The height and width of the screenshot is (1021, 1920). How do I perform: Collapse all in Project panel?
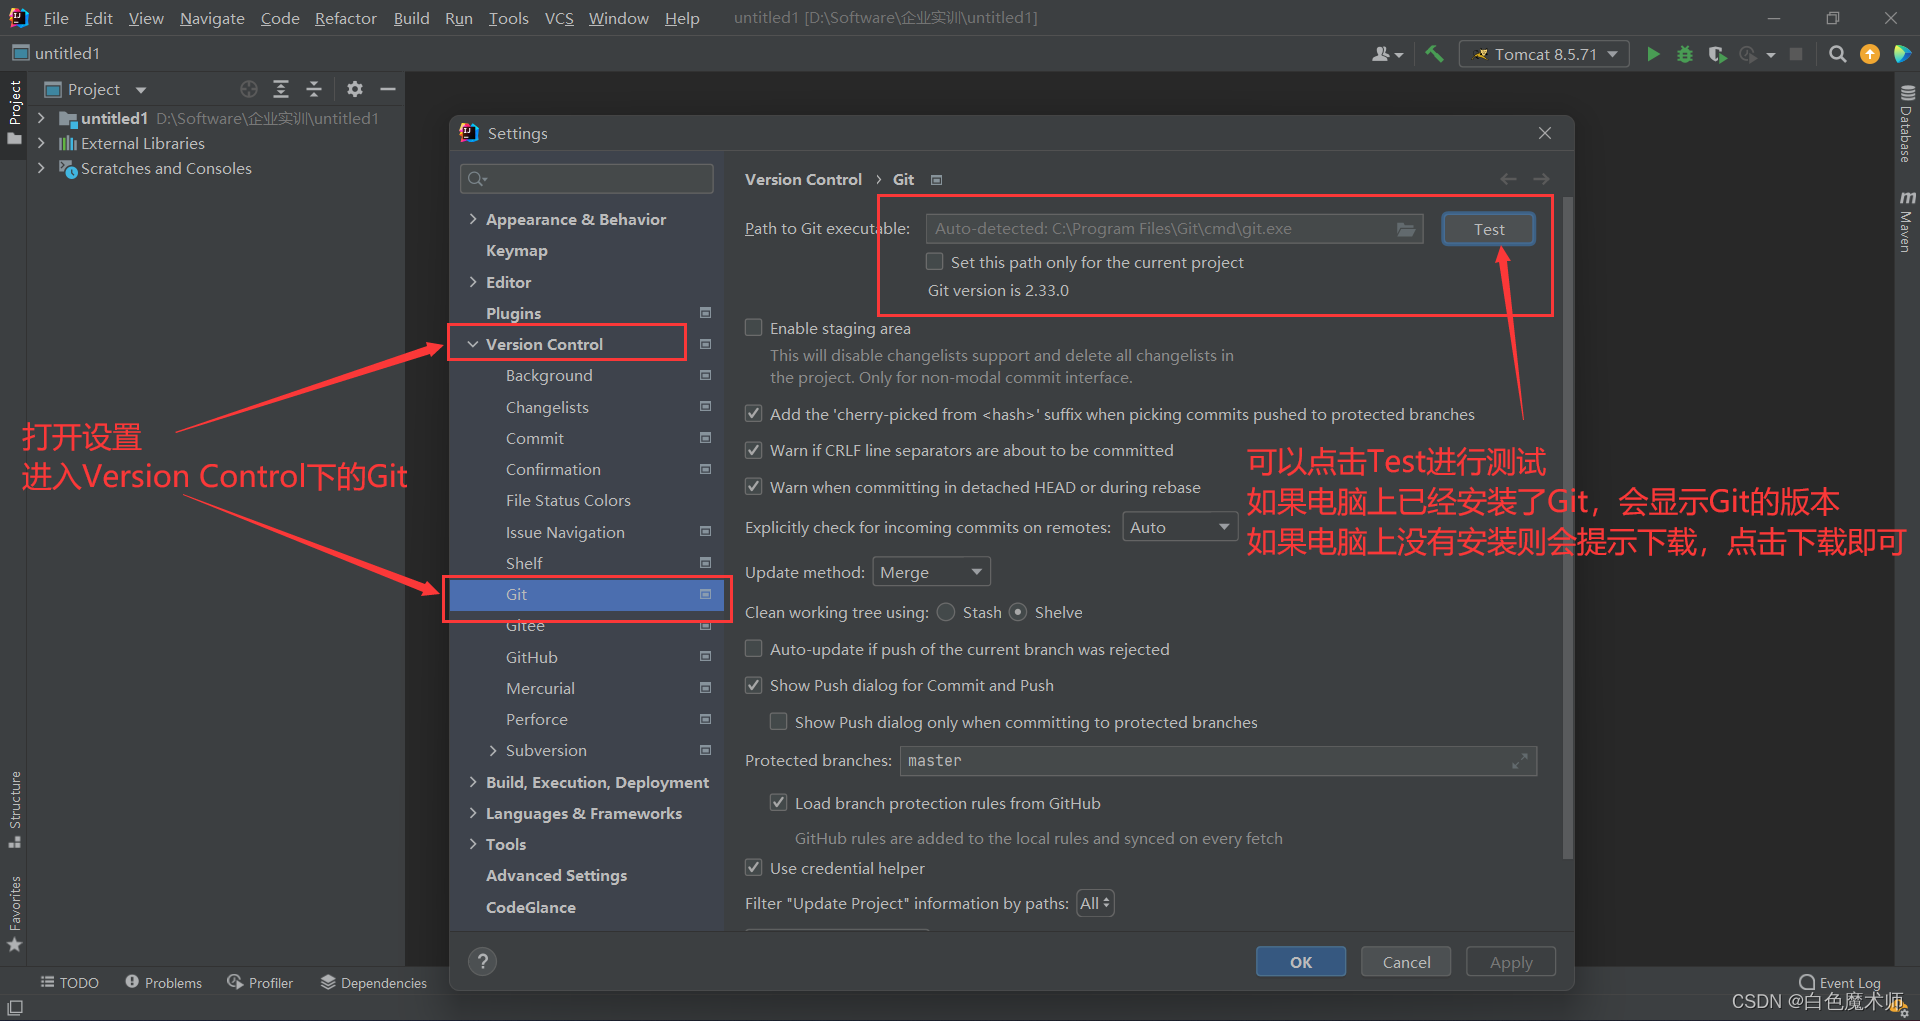pyautogui.click(x=314, y=89)
